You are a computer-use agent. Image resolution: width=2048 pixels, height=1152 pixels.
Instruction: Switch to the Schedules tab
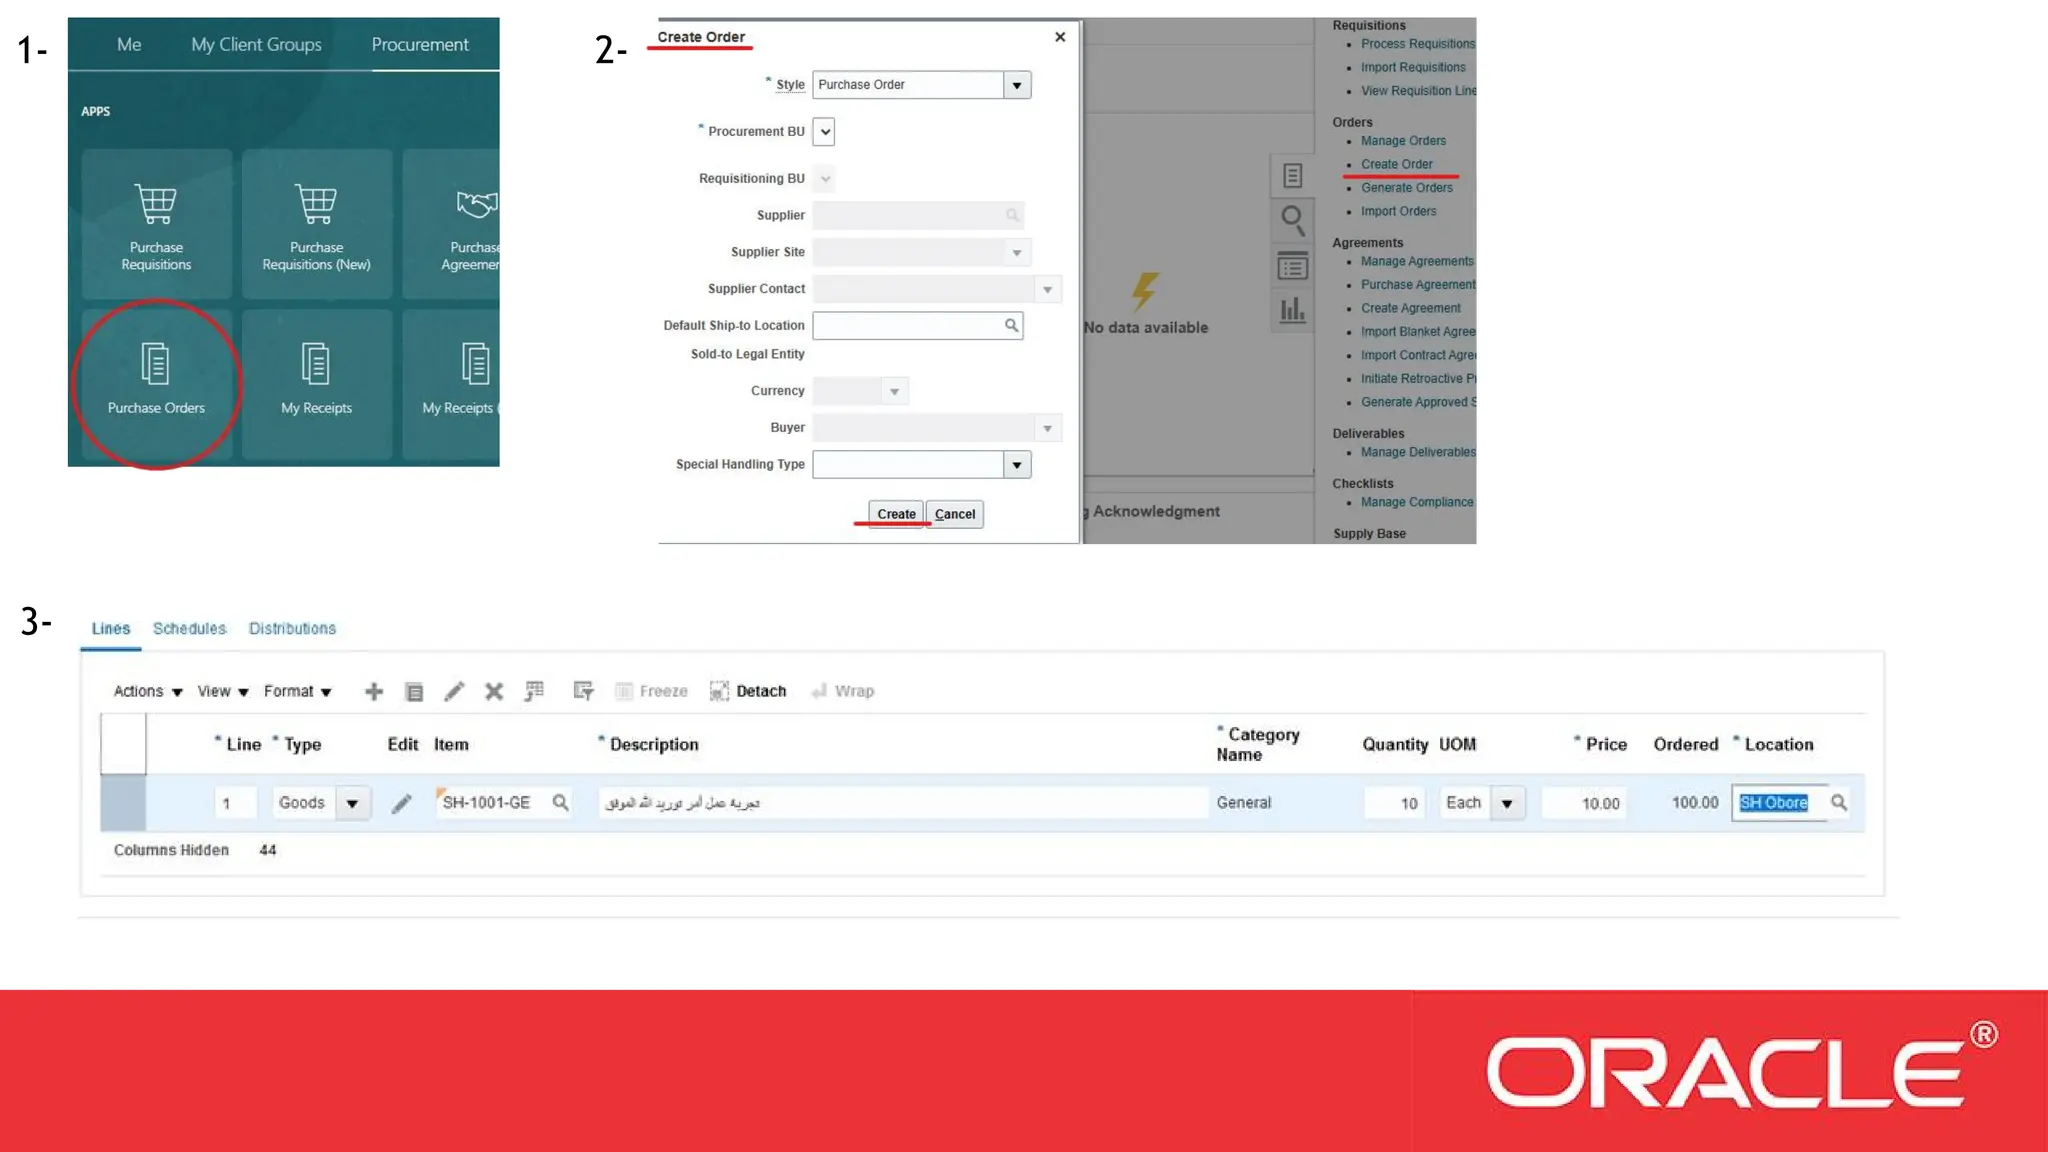189,628
